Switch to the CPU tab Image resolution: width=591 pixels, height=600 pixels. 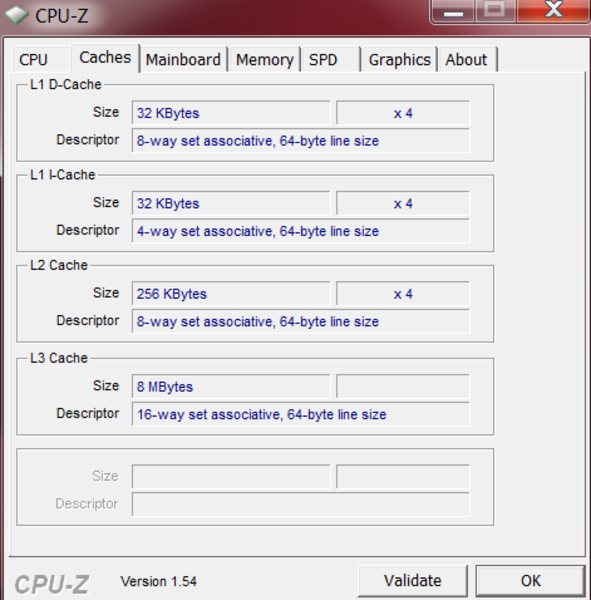click(x=34, y=60)
